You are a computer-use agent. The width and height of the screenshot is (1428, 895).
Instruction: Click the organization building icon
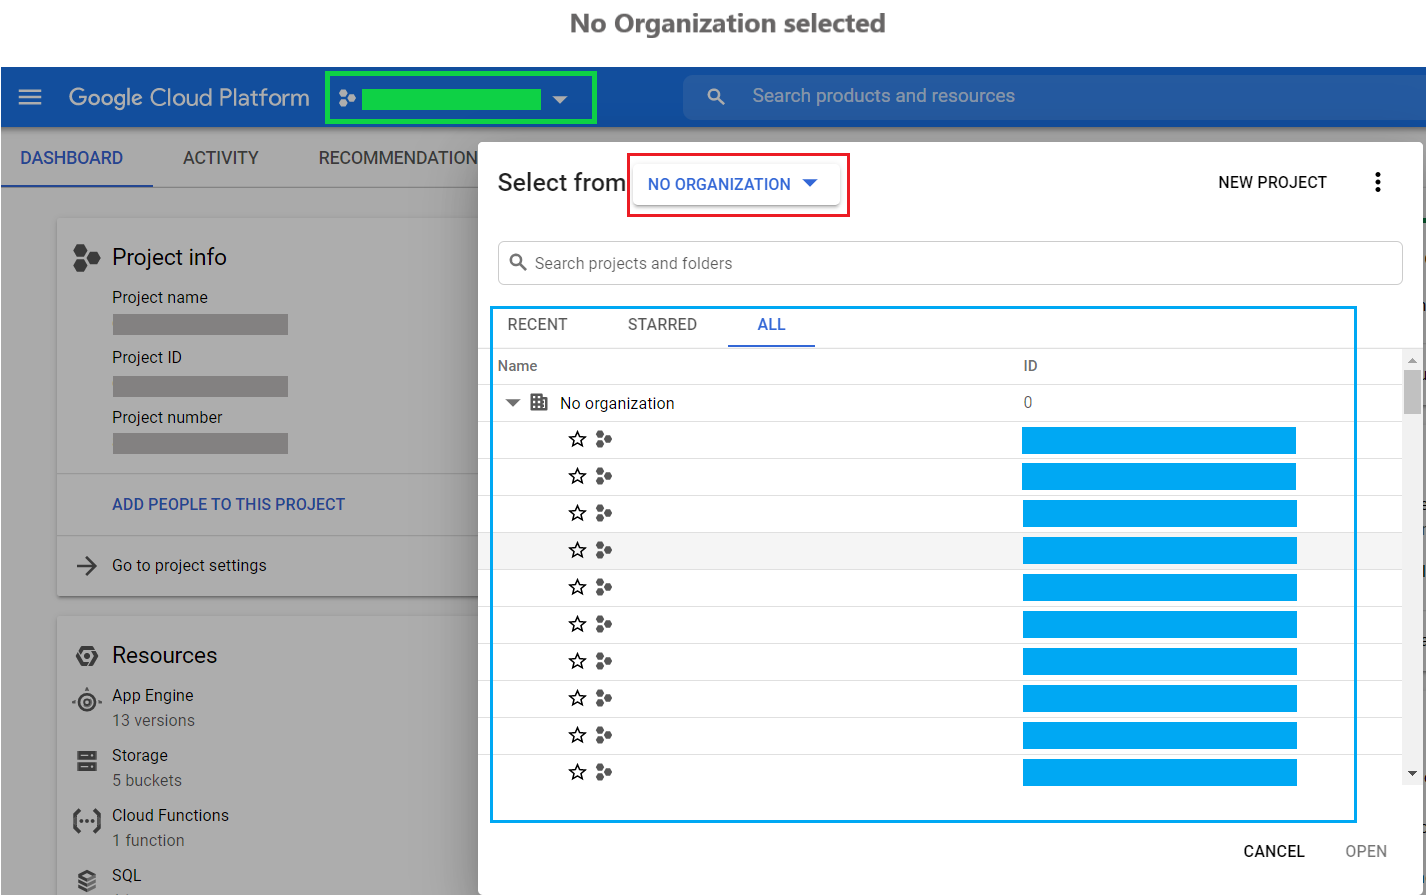(x=539, y=402)
